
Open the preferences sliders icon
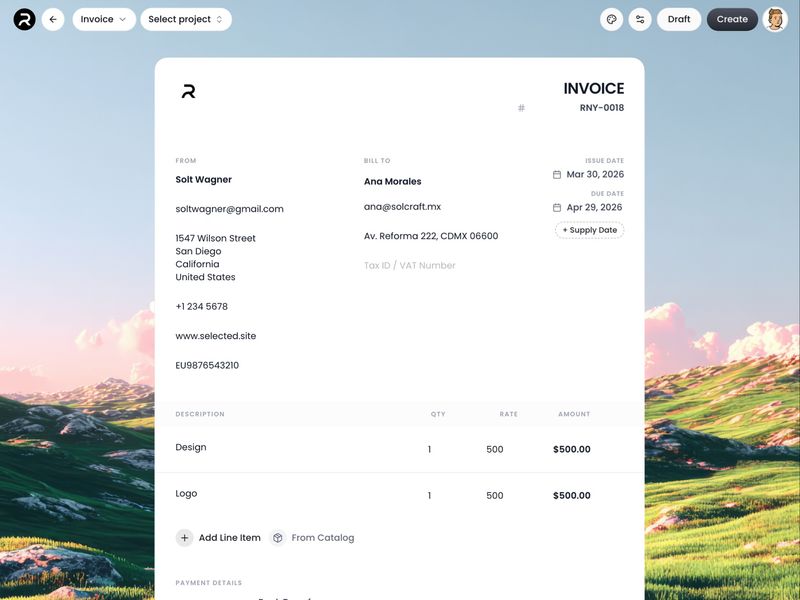coord(639,18)
